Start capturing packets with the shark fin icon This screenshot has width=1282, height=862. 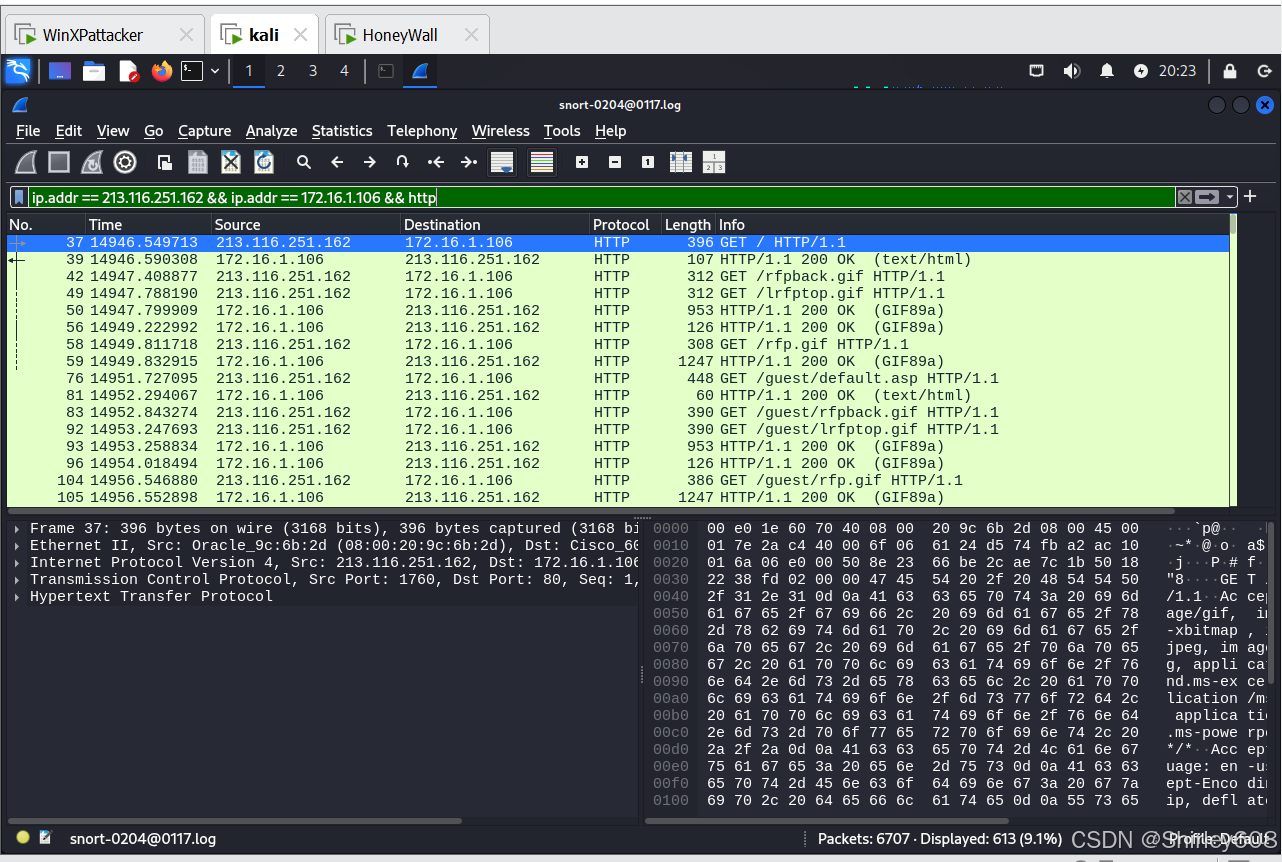pyautogui.click(x=27, y=162)
